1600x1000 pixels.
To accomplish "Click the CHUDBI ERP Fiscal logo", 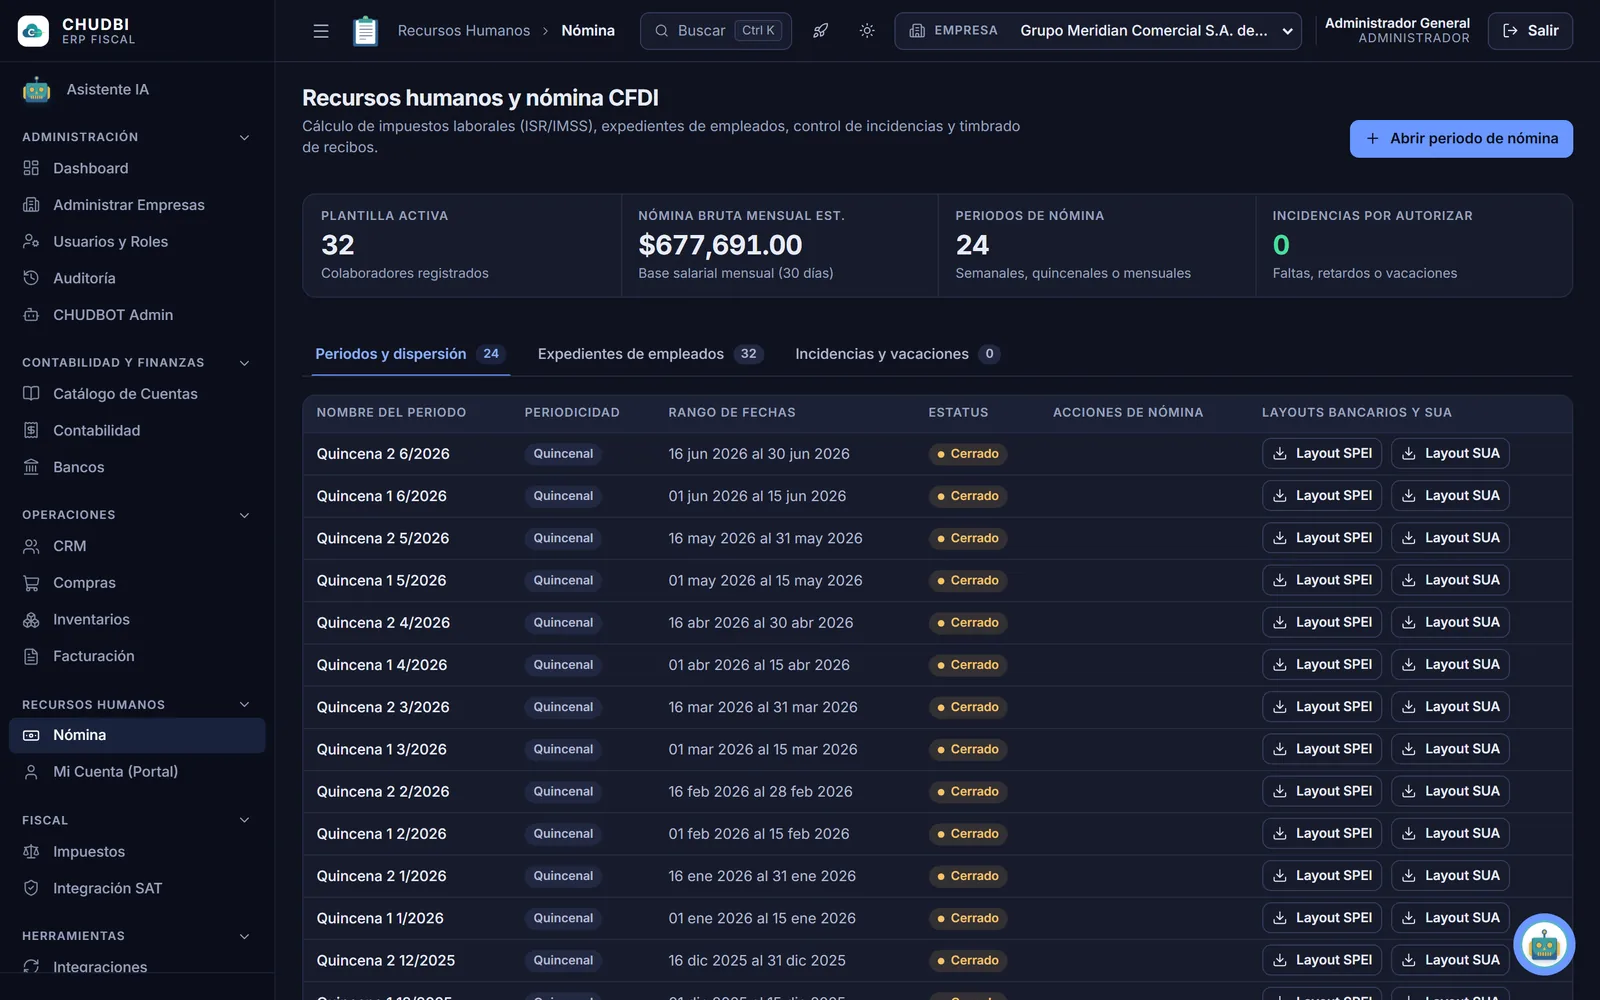I will pyautogui.click(x=76, y=31).
